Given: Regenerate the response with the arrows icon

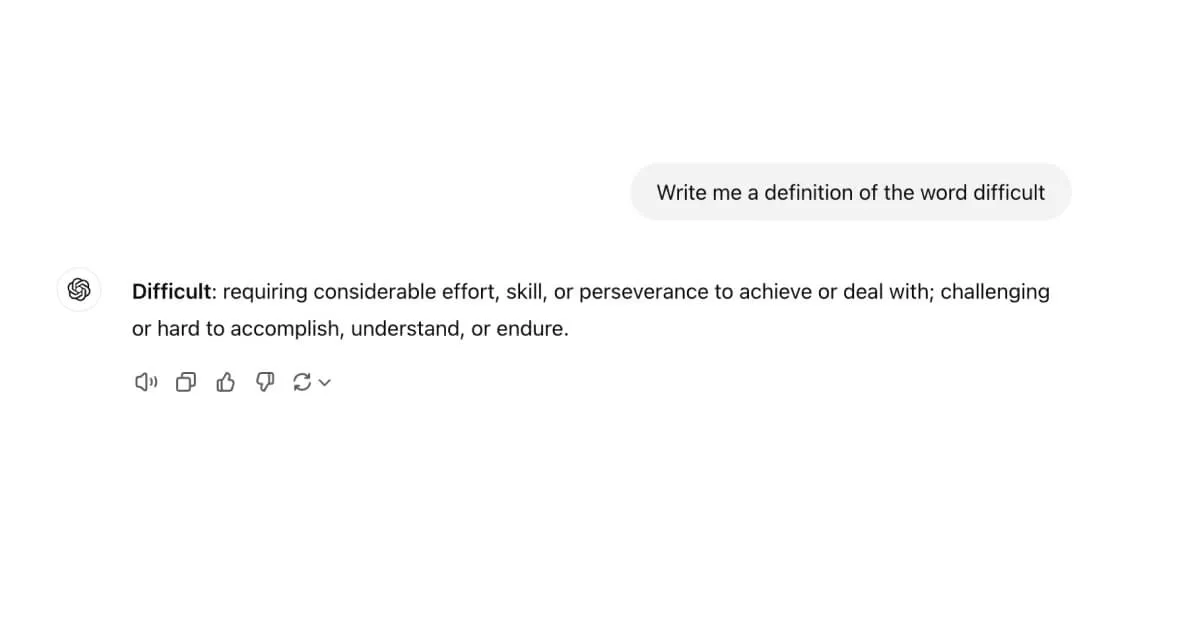Looking at the screenshot, I should [x=302, y=382].
